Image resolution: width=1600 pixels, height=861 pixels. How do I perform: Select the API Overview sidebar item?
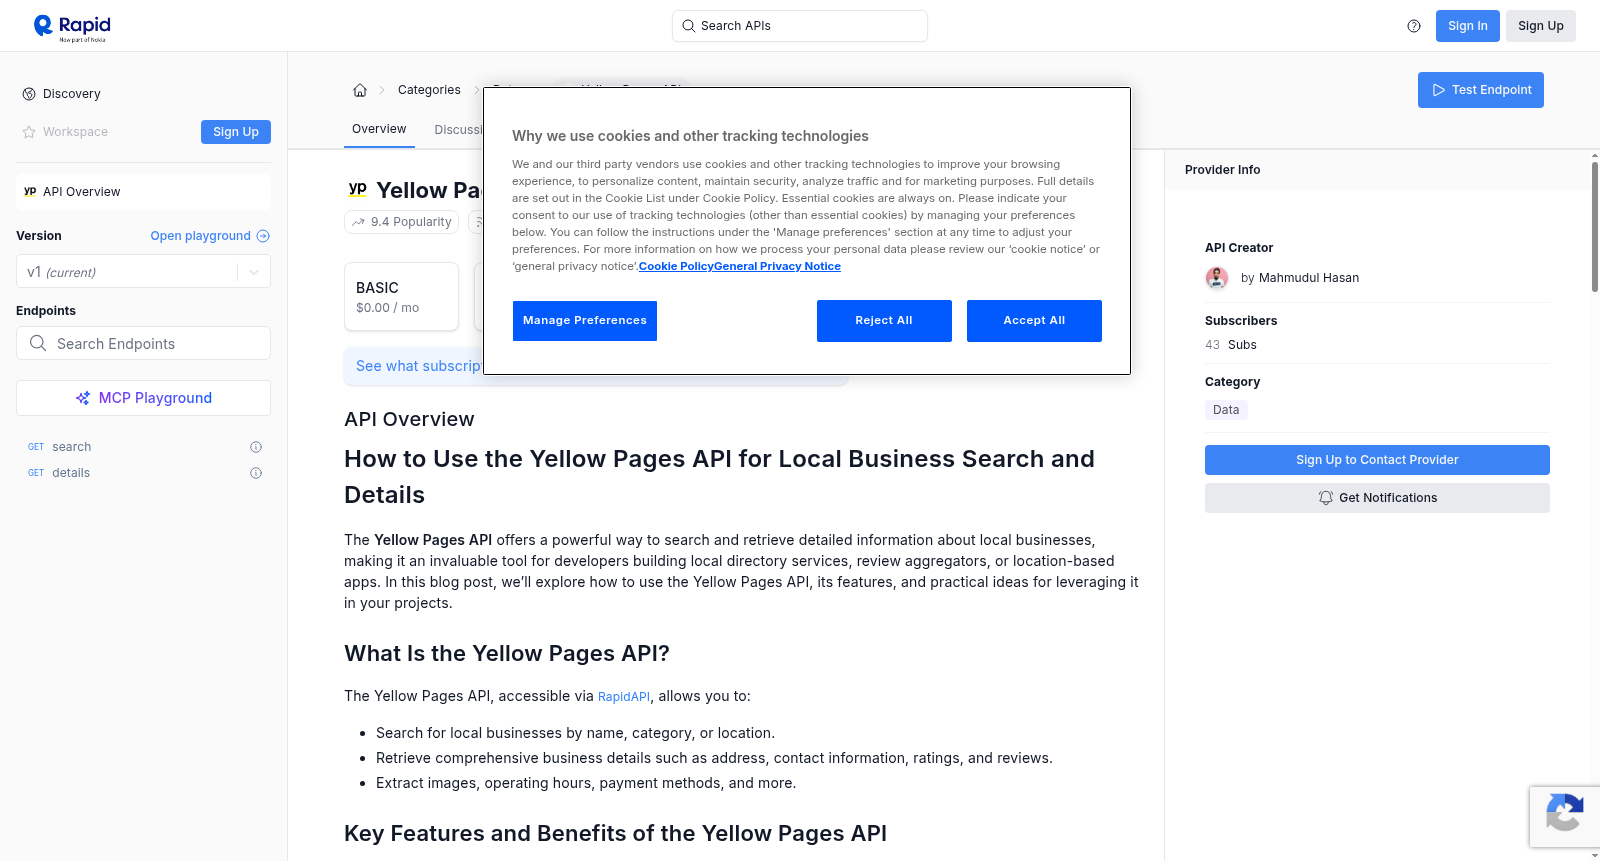tap(144, 192)
